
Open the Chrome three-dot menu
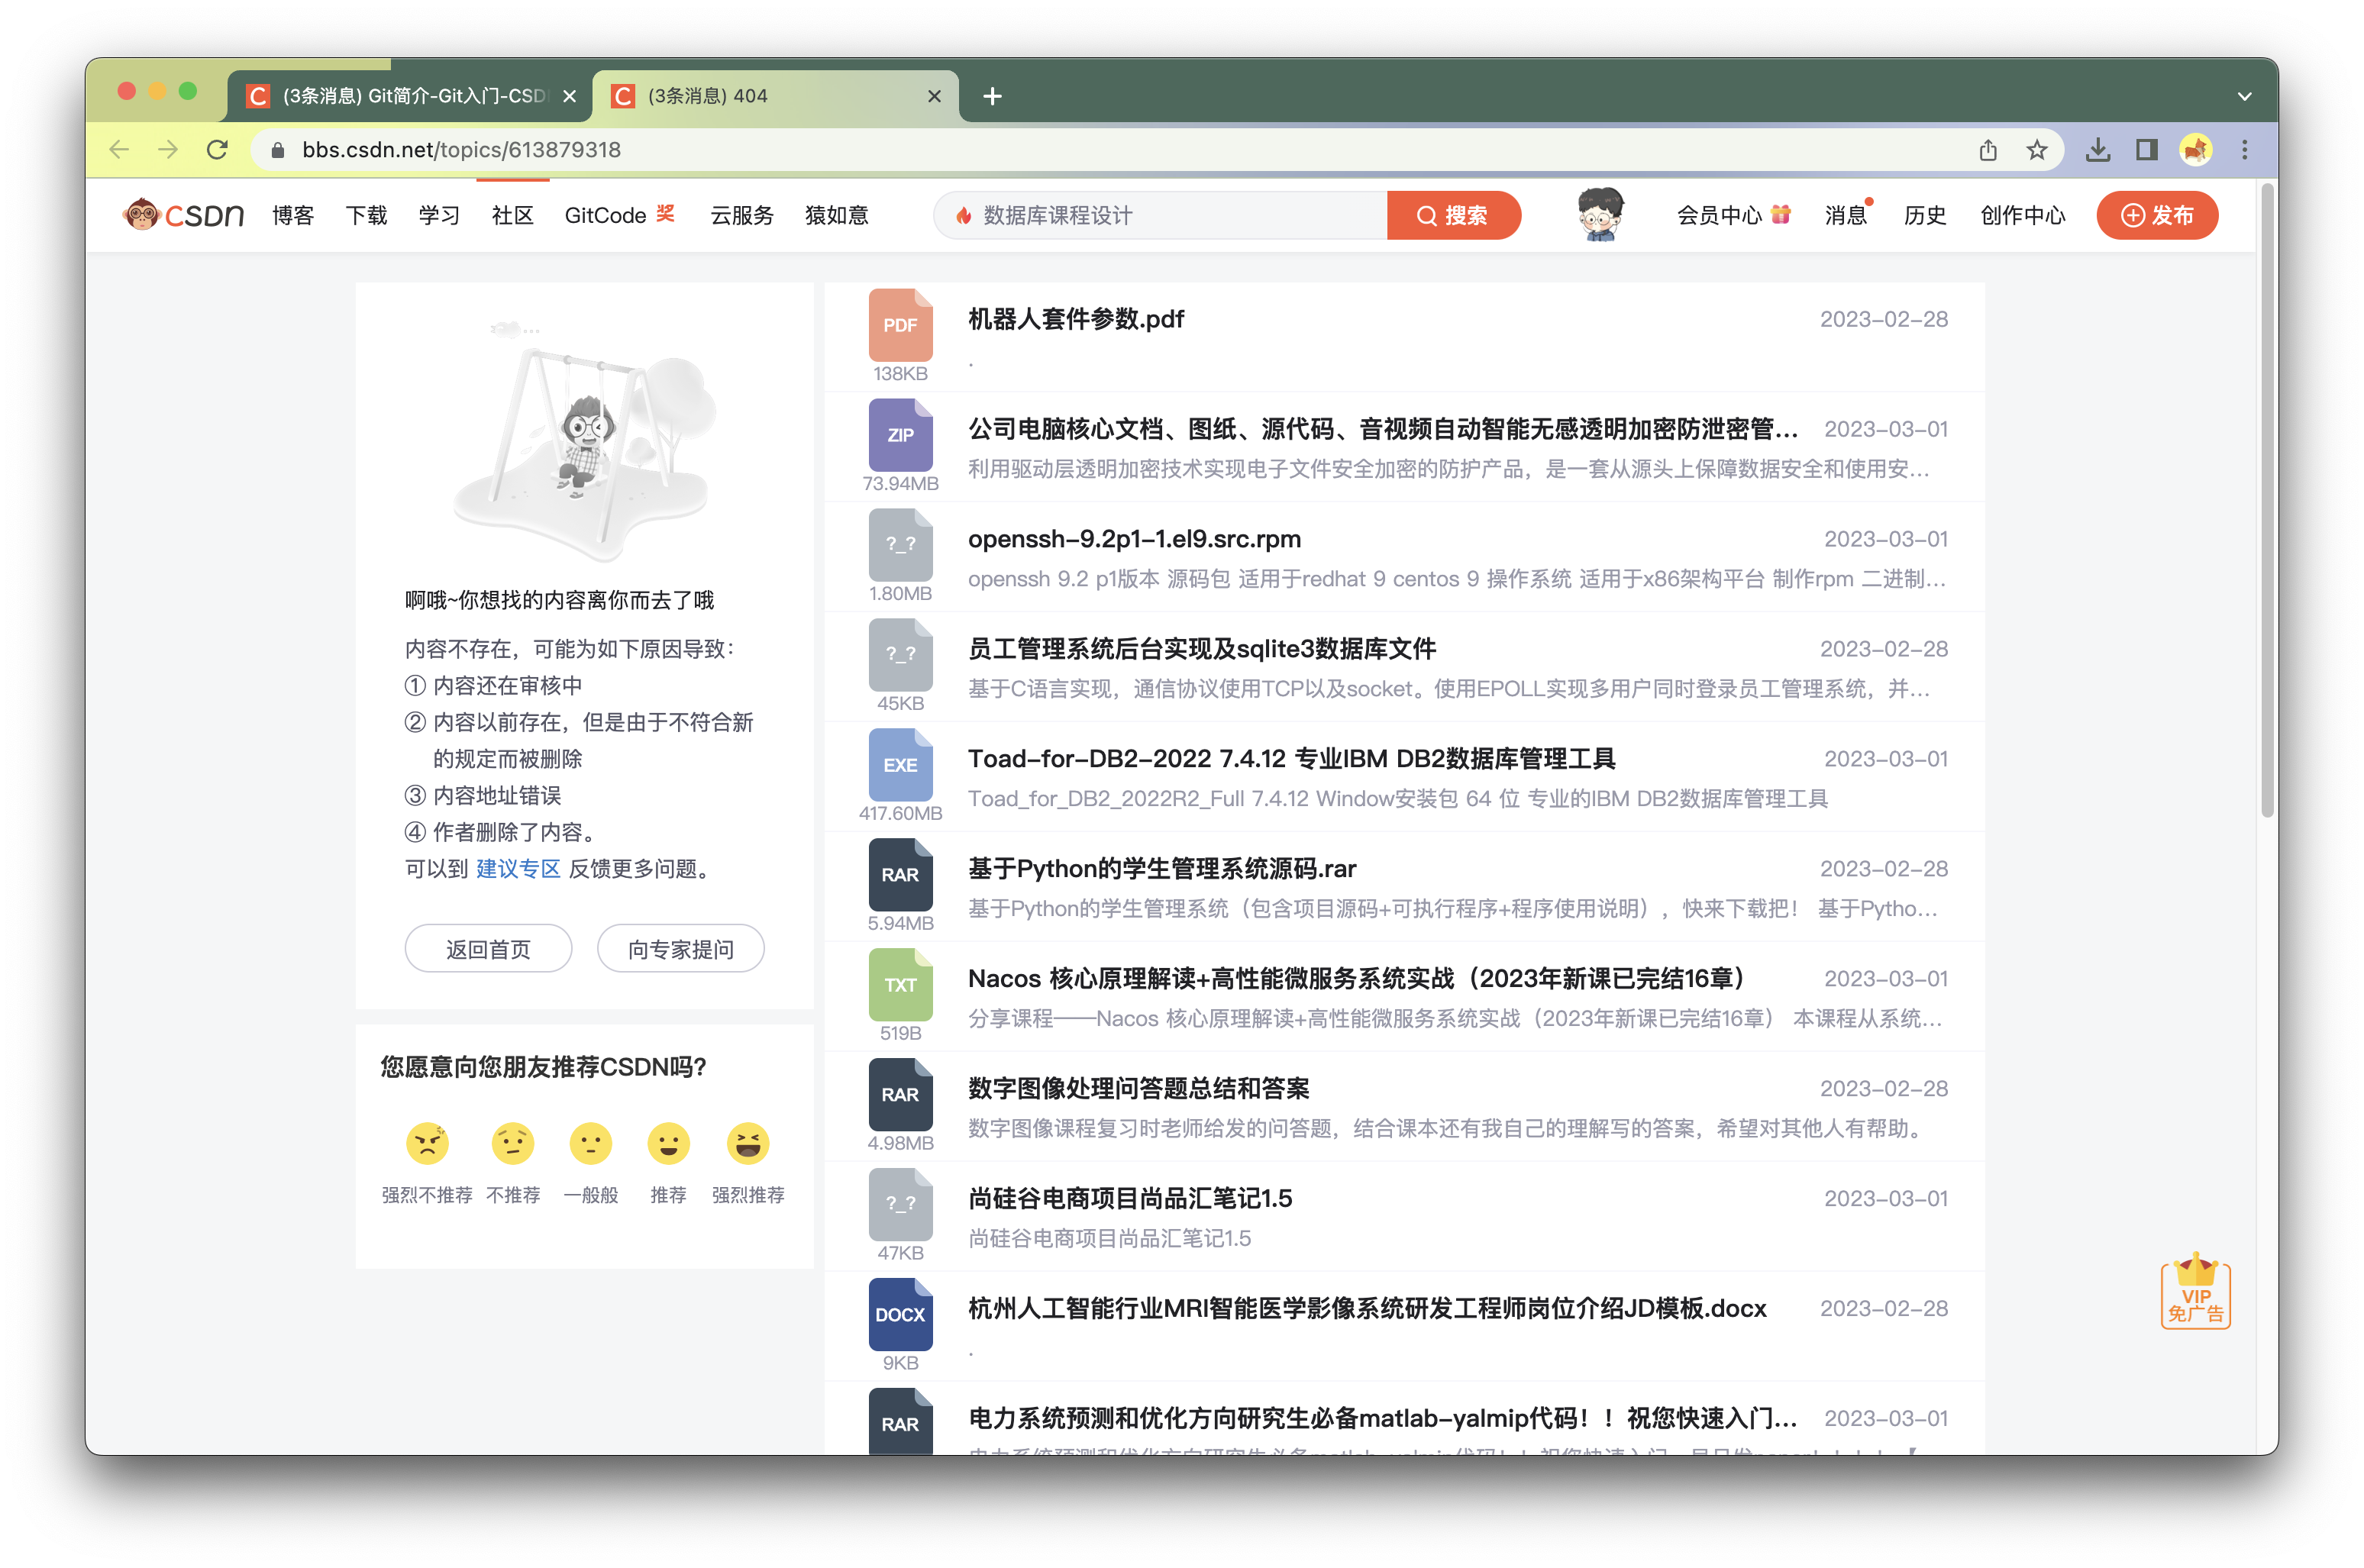pos(2245,150)
